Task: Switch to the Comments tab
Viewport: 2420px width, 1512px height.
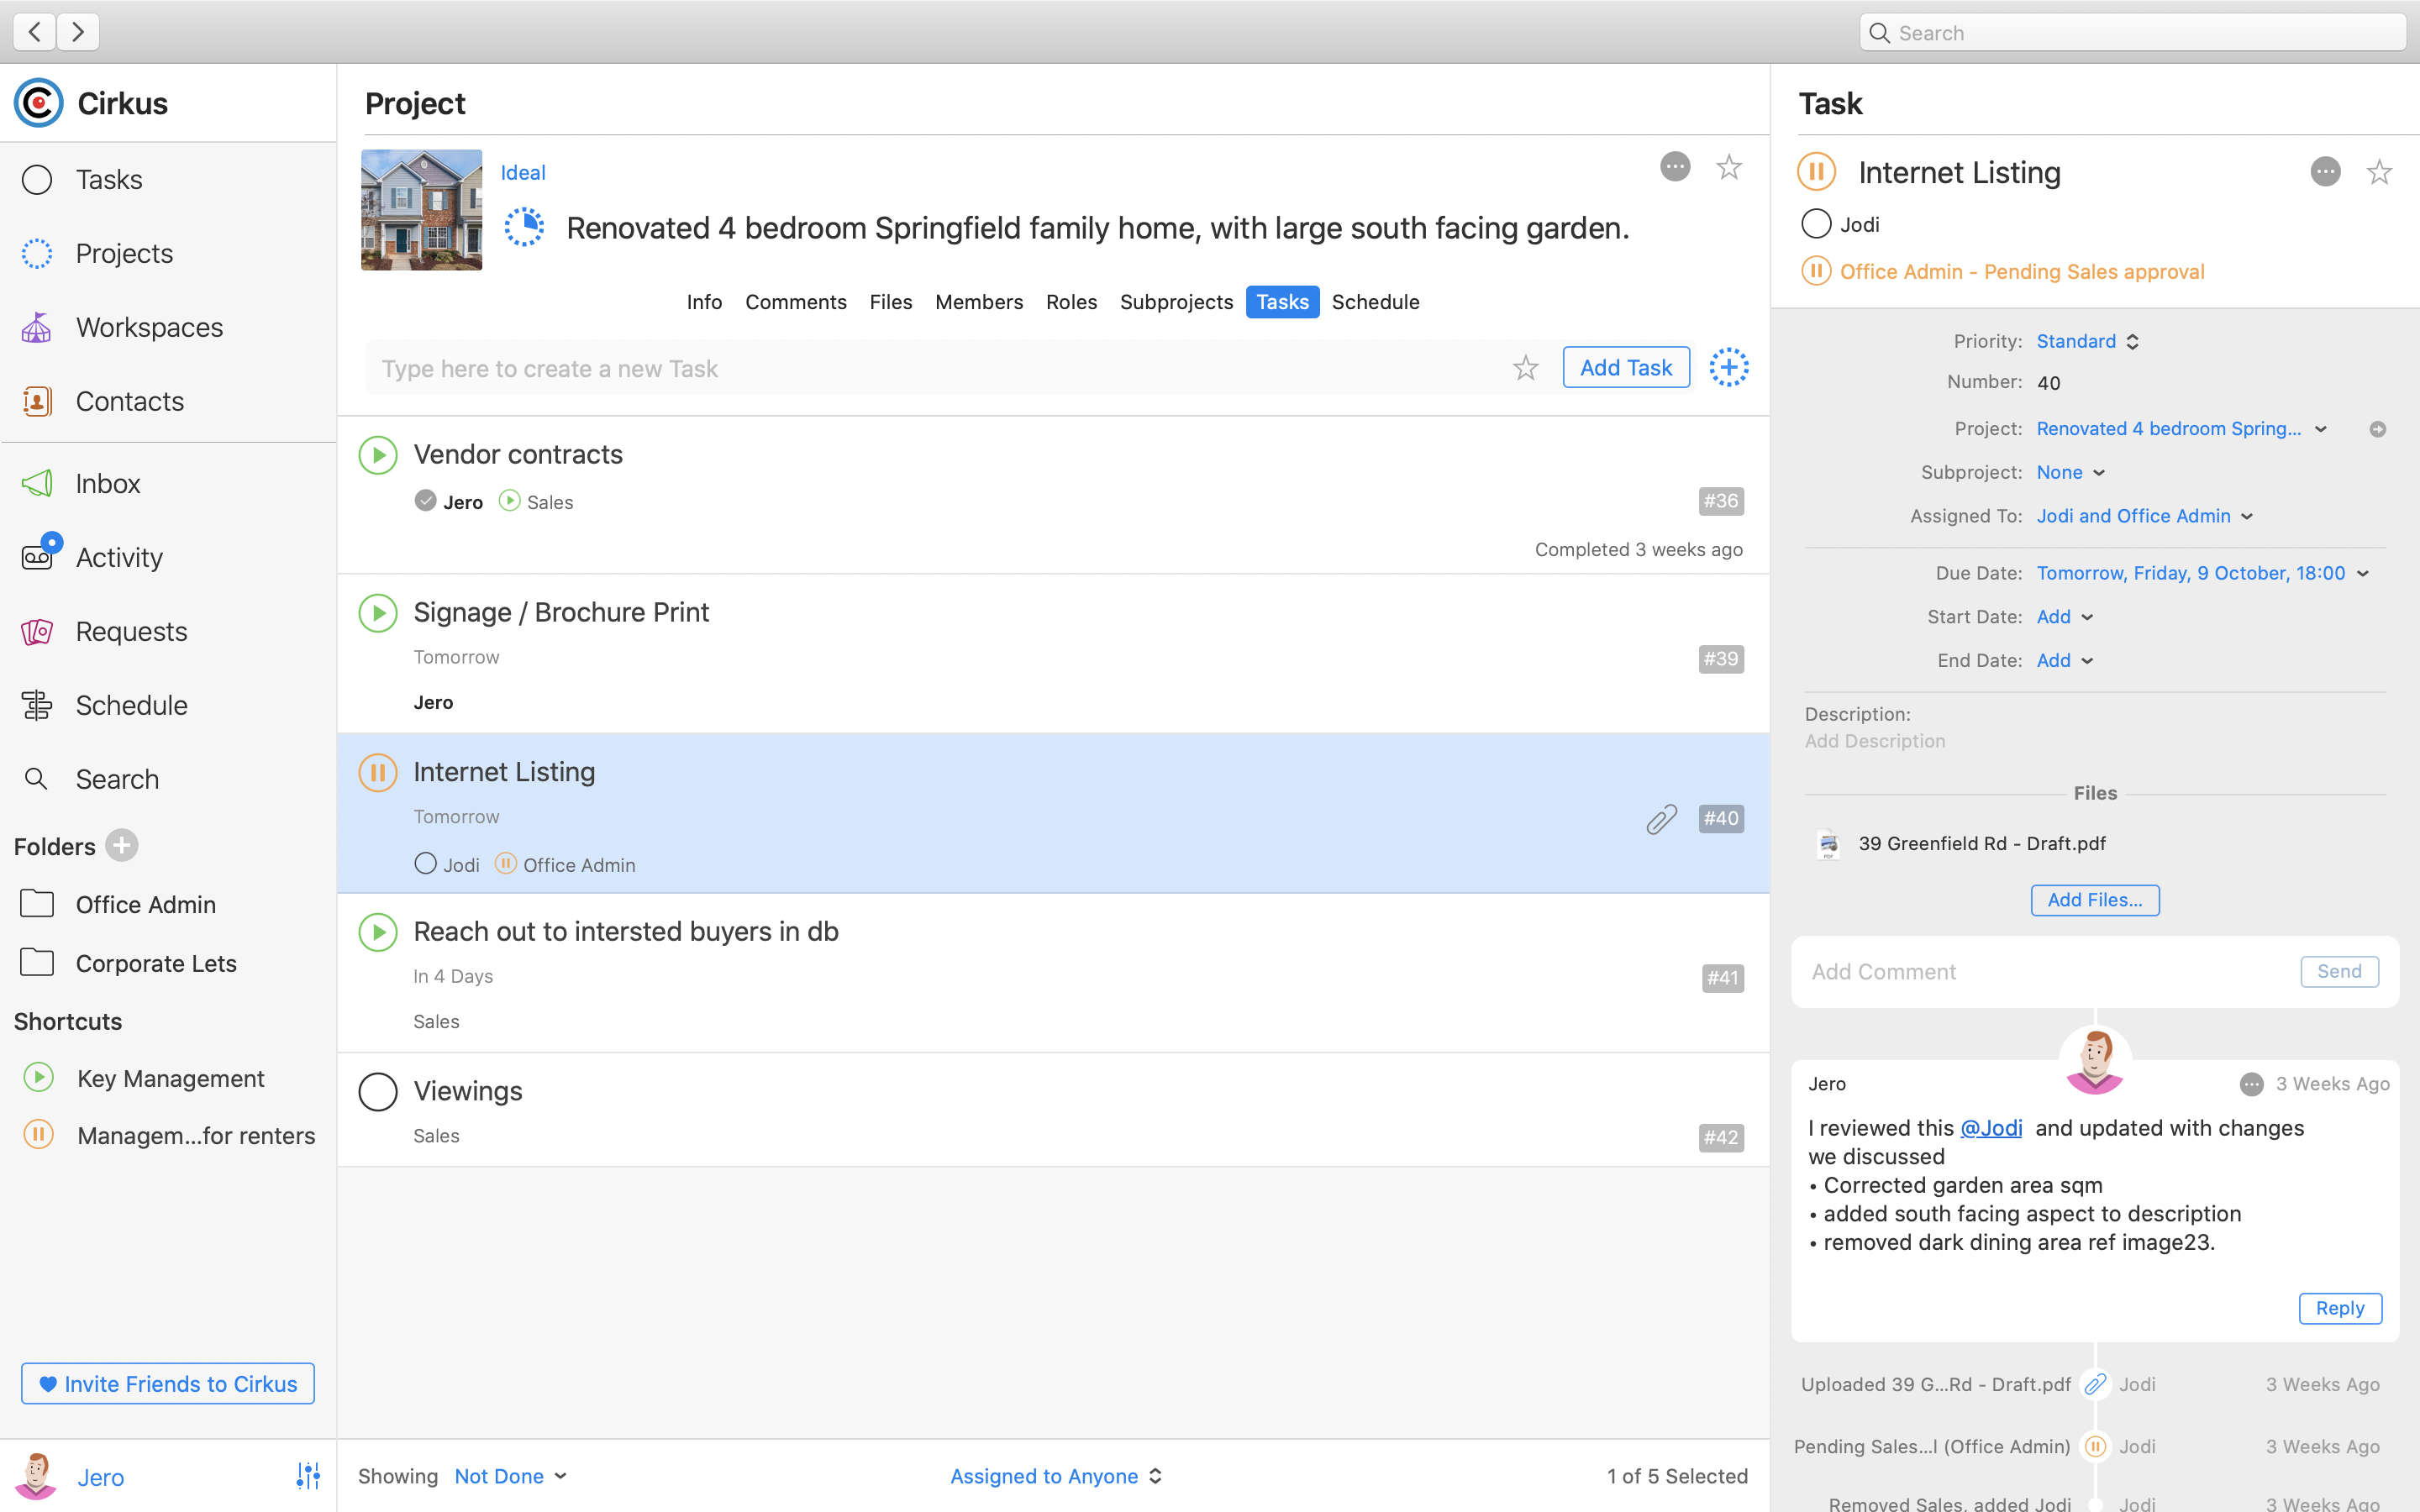Action: [796, 302]
